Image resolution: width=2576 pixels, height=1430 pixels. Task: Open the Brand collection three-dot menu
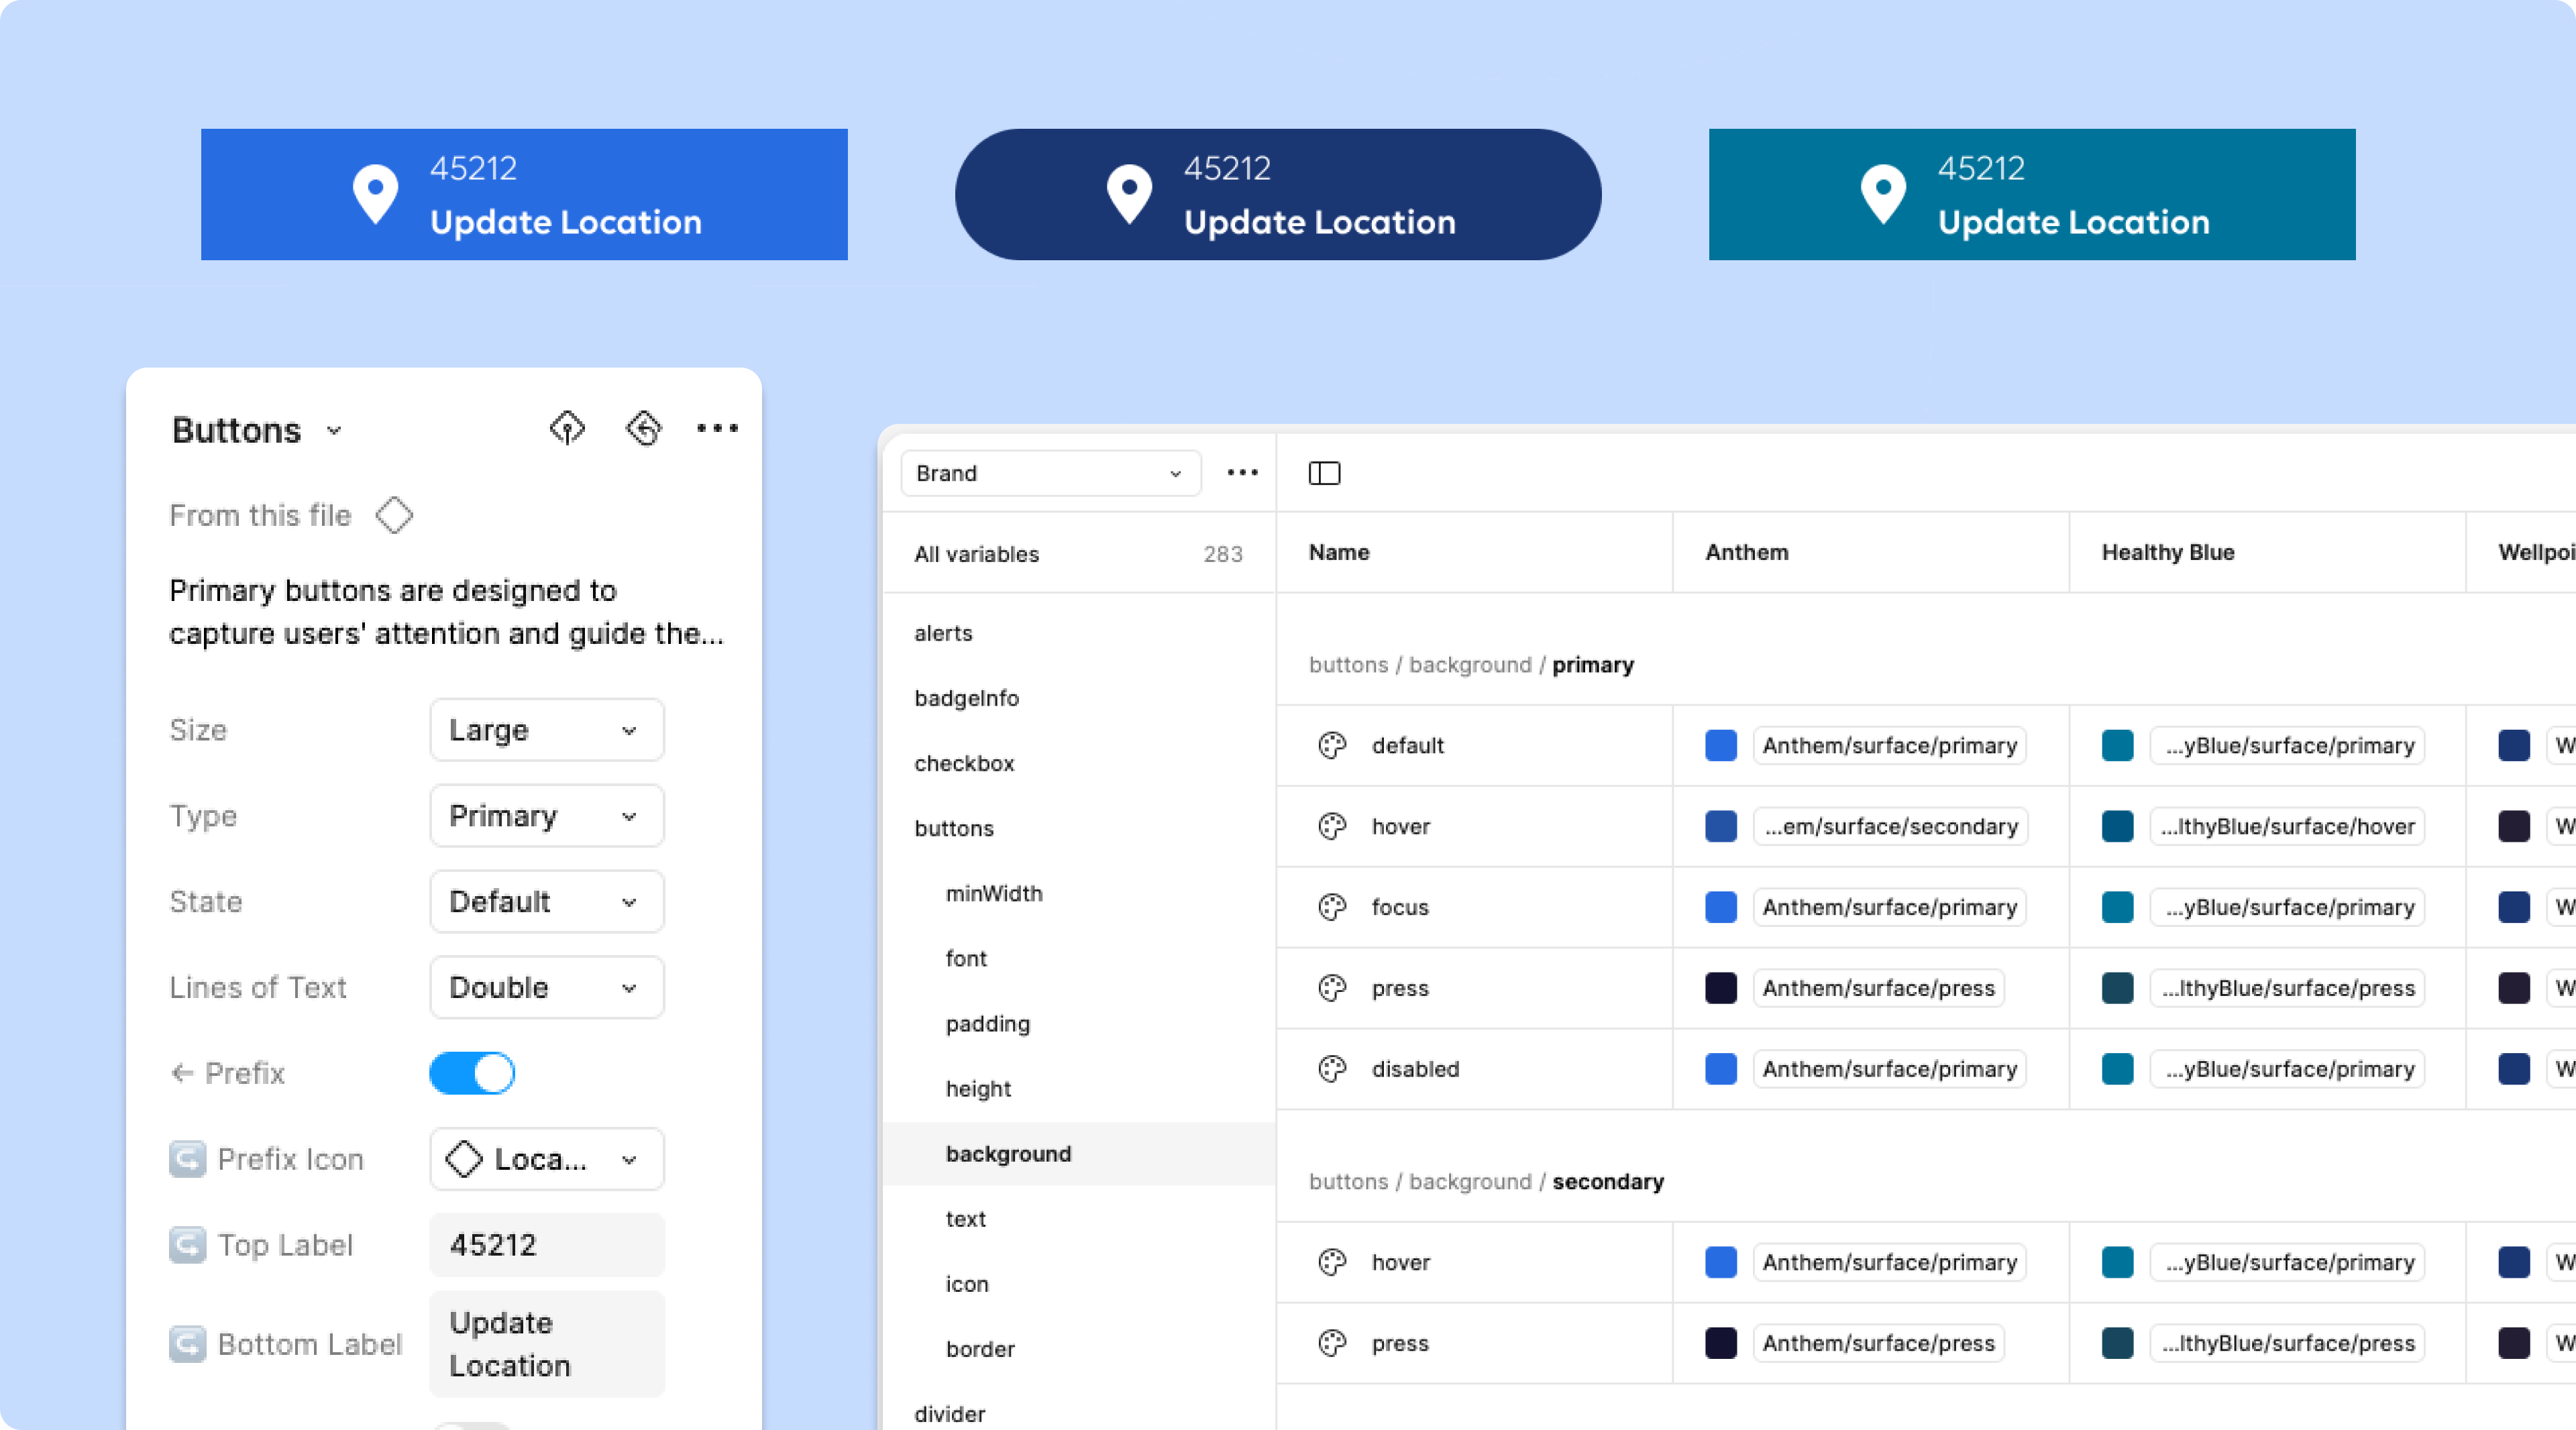click(x=1242, y=473)
